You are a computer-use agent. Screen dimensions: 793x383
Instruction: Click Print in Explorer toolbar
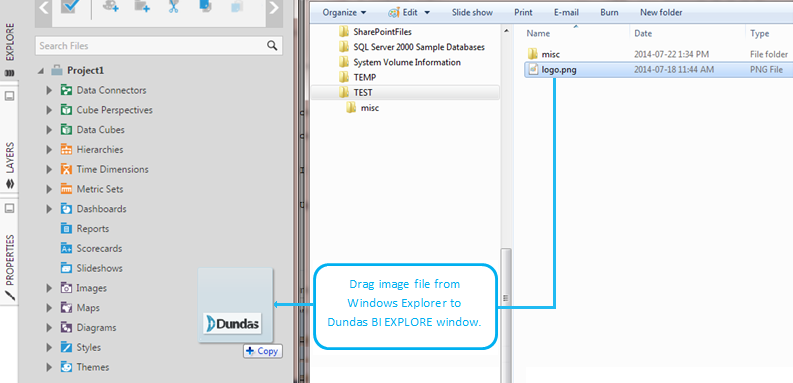point(523,12)
